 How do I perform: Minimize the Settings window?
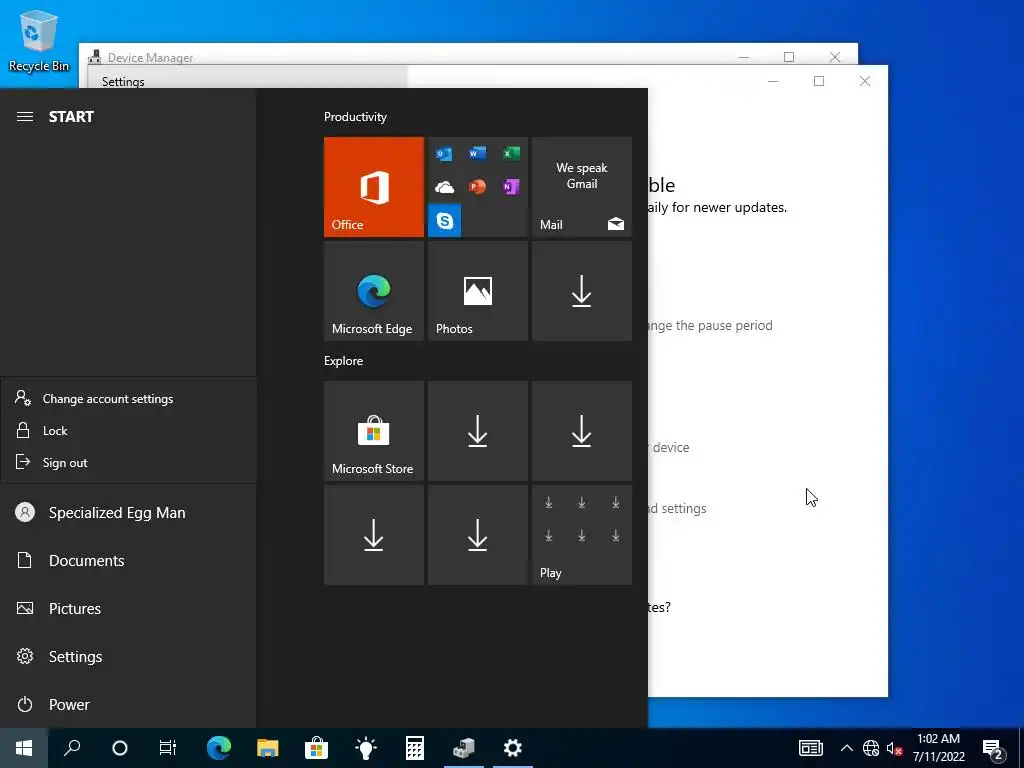[773, 81]
